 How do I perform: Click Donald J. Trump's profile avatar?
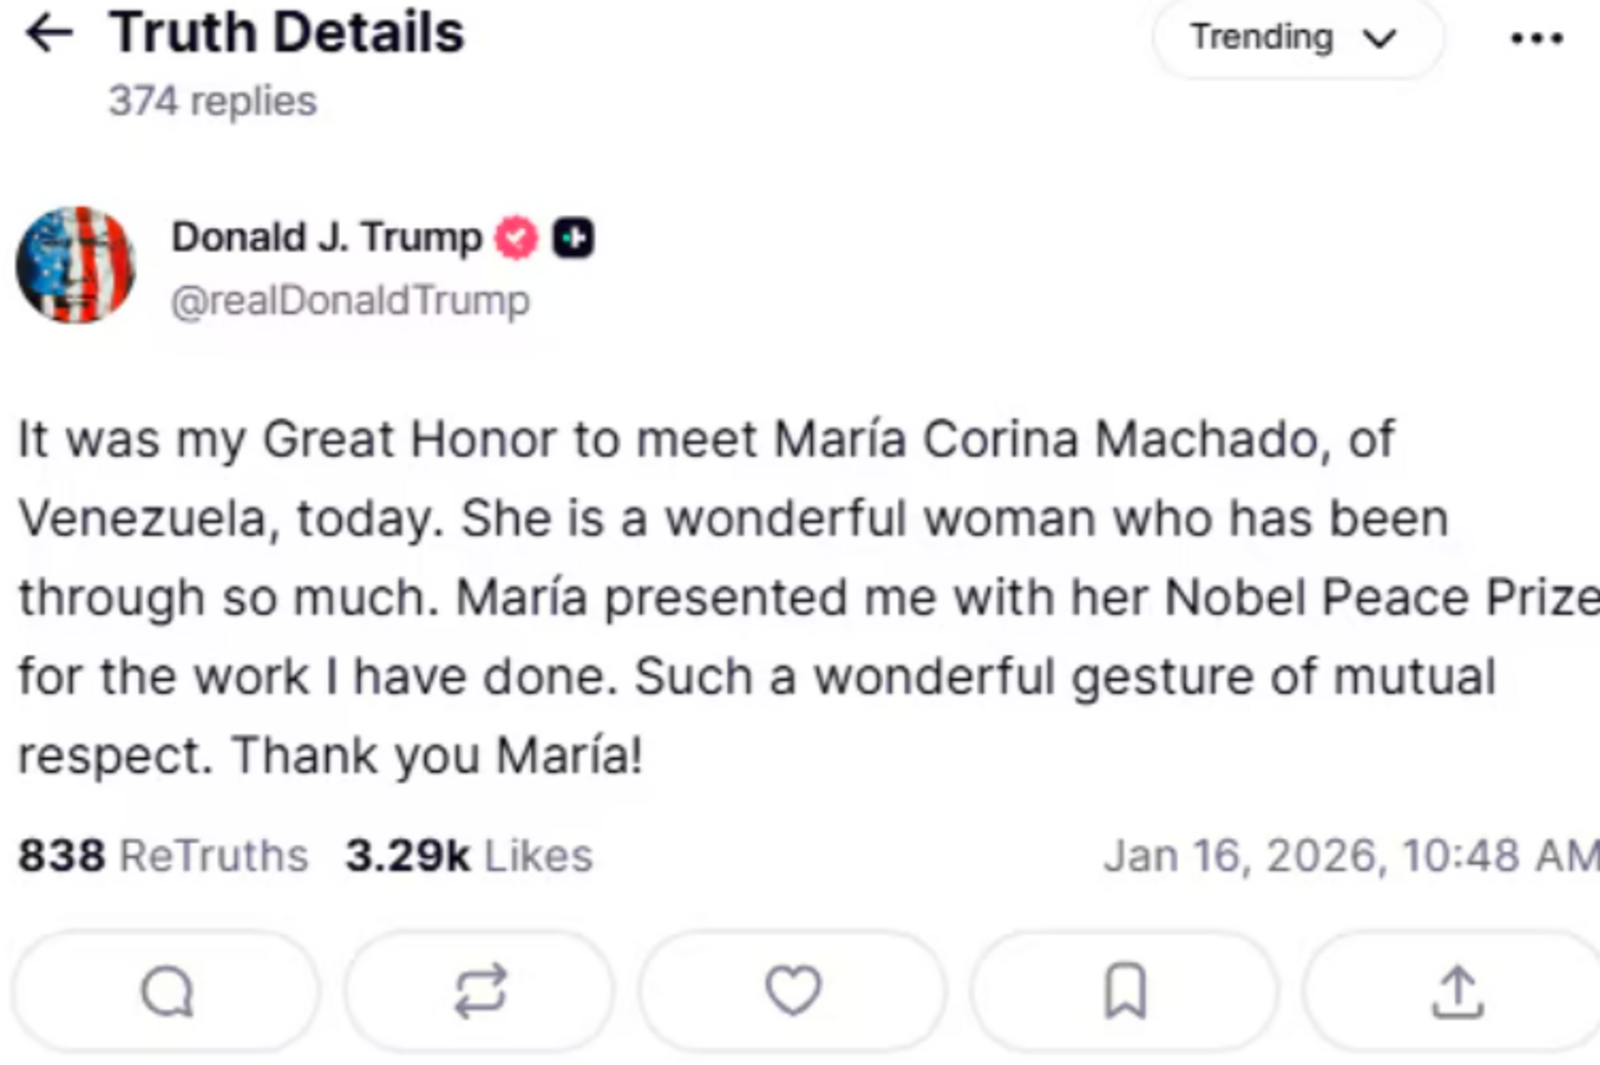point(78,265)
